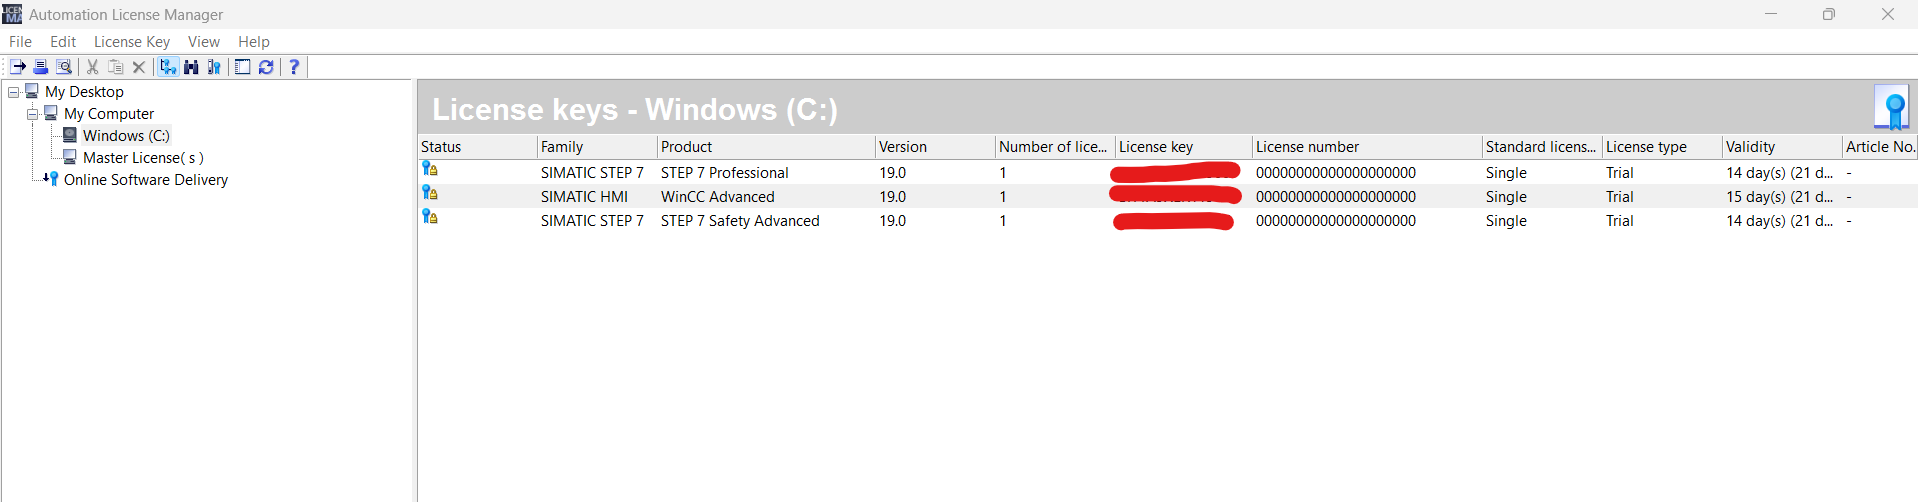Viewport: 1918px width, 502px height.
Task: Click the status icon of STEP 7 Safety Advanced row
Action: (430, 217)
